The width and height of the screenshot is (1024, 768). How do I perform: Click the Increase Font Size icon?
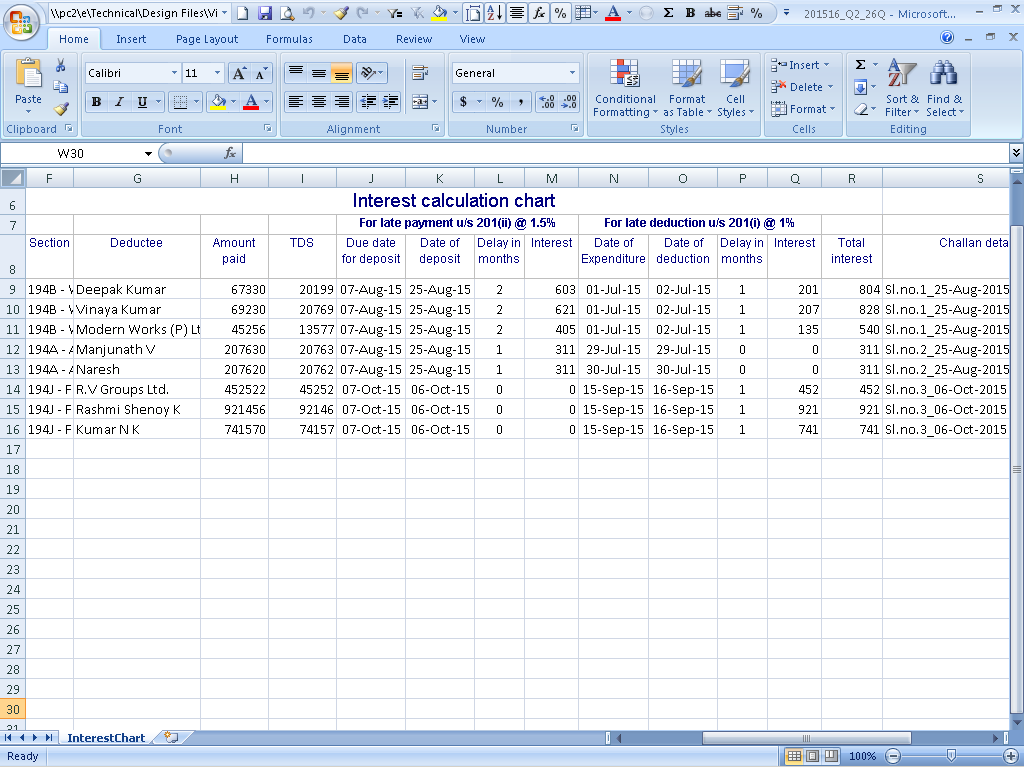239,73
